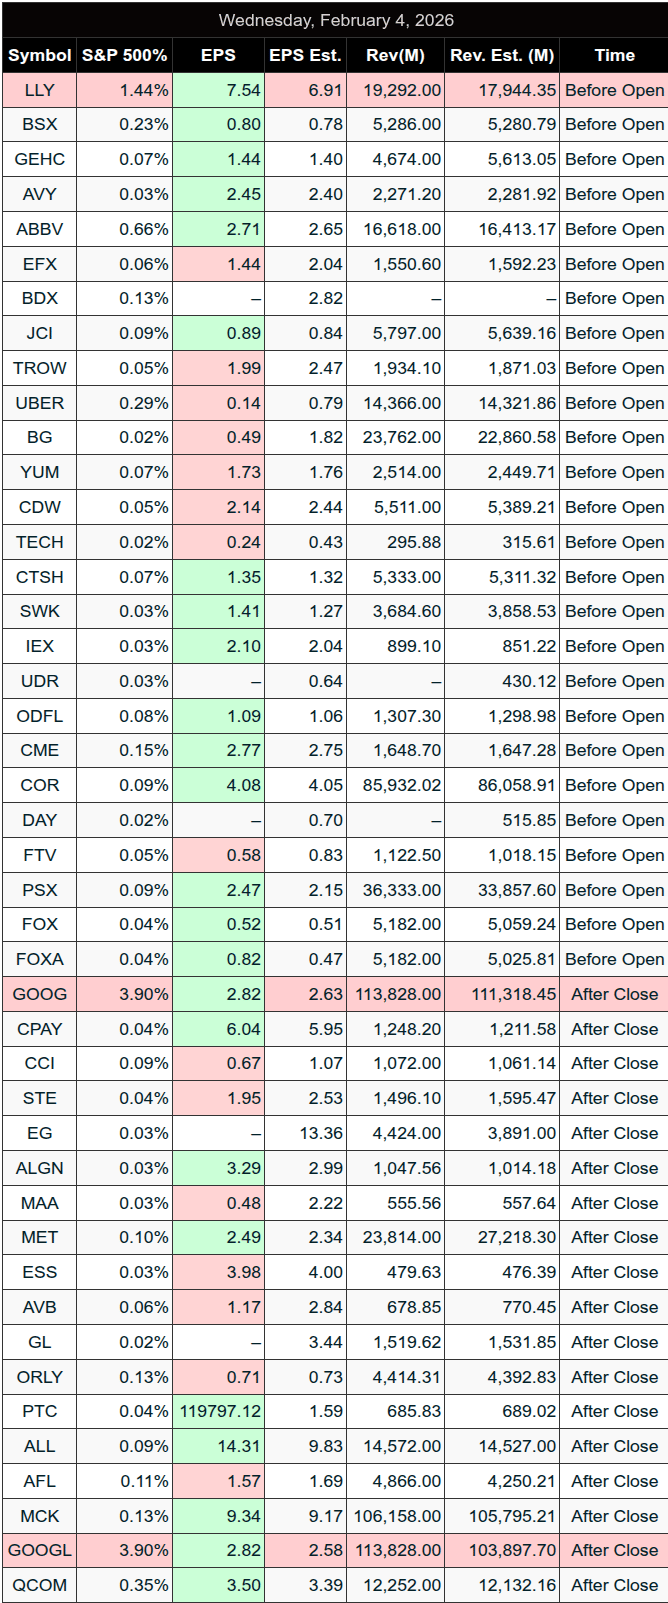The height and width of the screenshot is (1603, 668).
Task: Open the UBER ticker symbol
Action: [x=40, y=403]
